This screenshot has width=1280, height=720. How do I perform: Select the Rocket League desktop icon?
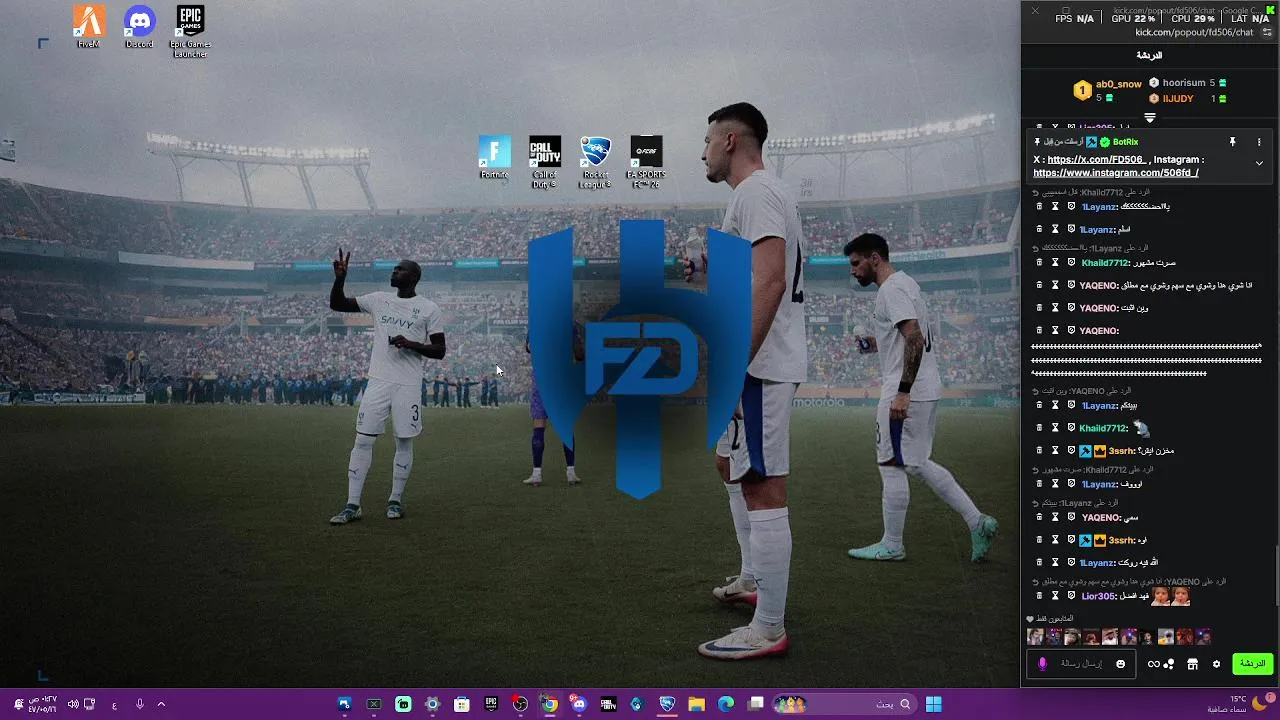point(595,163)
